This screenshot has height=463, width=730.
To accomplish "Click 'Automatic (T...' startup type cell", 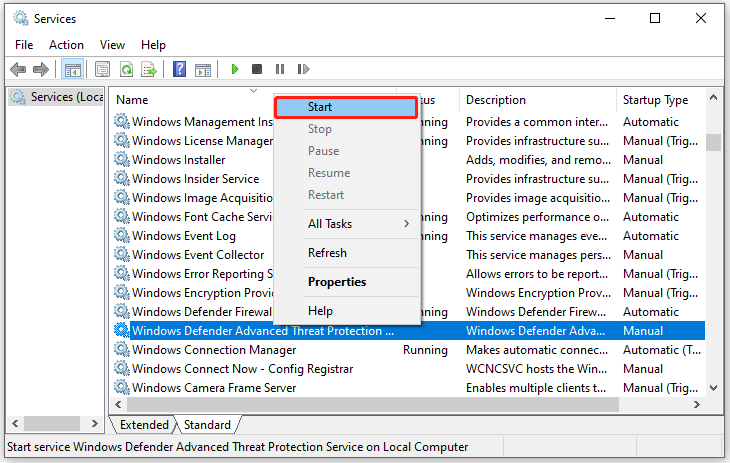I will (x=662, y=350).
